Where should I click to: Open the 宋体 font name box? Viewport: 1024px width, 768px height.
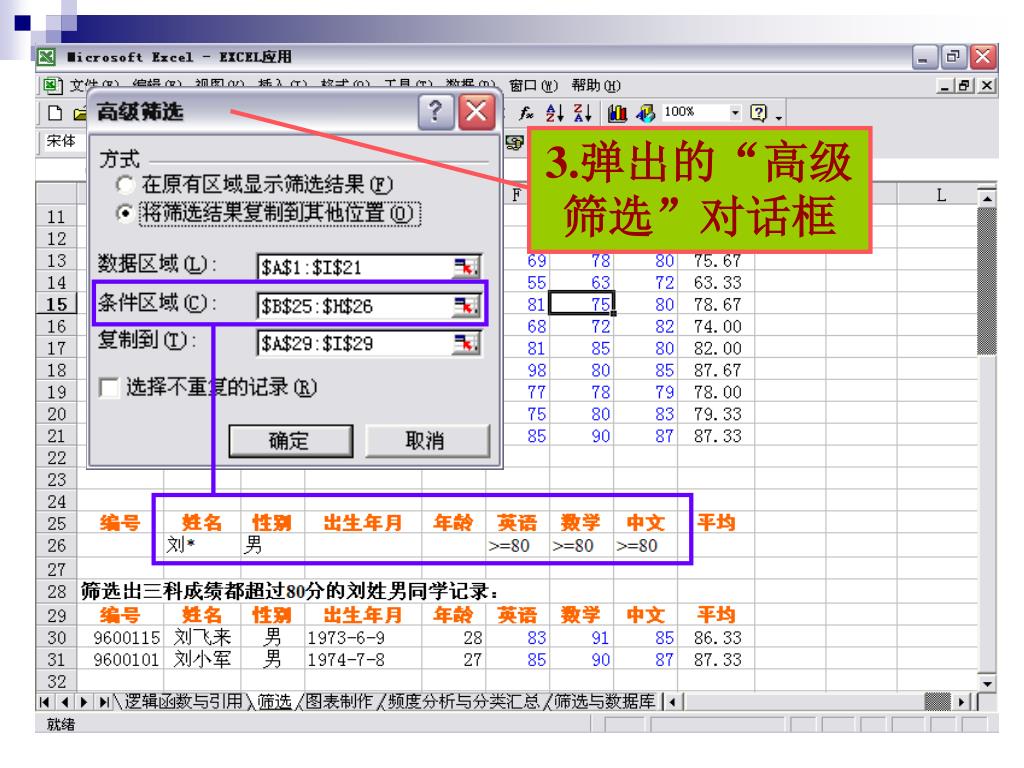pos(63,141)
